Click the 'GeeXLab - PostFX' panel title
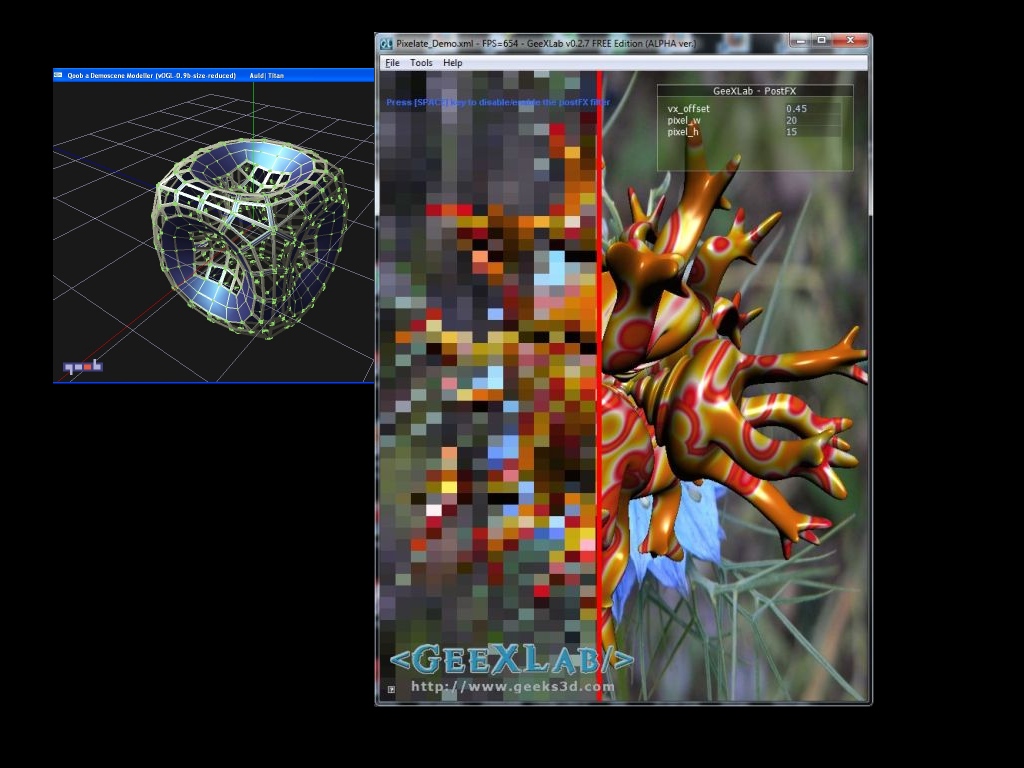1024x768 pixels. coord(754,91)
